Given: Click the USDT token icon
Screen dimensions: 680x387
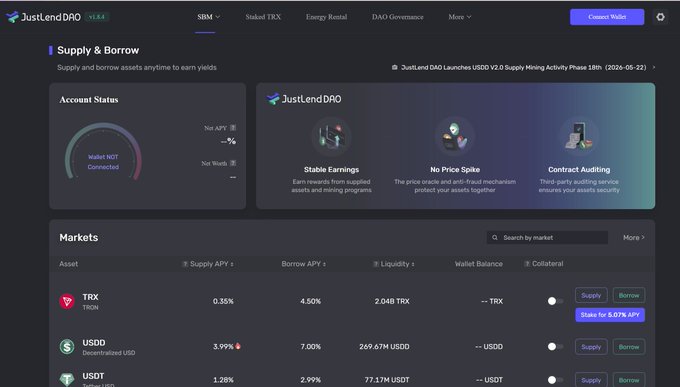Looking at the screenshot, I should click(67, 380).
